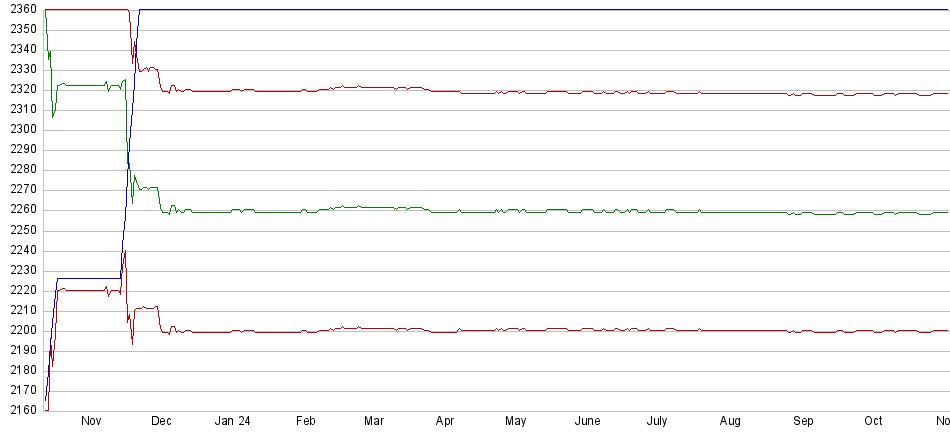Click the Feb month label

click(x=305, y=422)
